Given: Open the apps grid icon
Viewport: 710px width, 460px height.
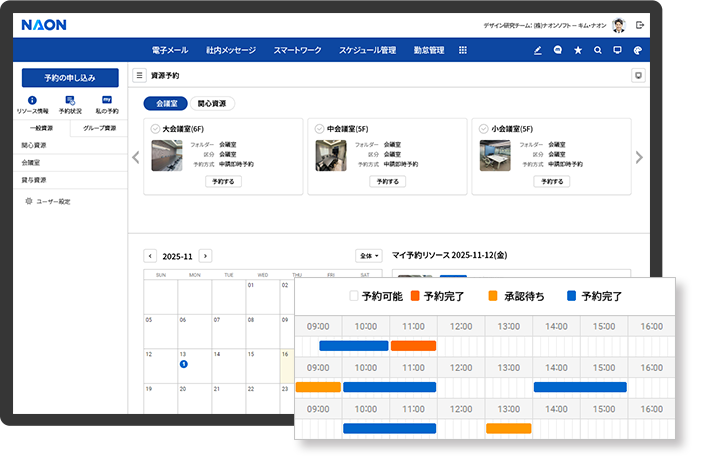Looking at the screenshot, I should point(463,50).
